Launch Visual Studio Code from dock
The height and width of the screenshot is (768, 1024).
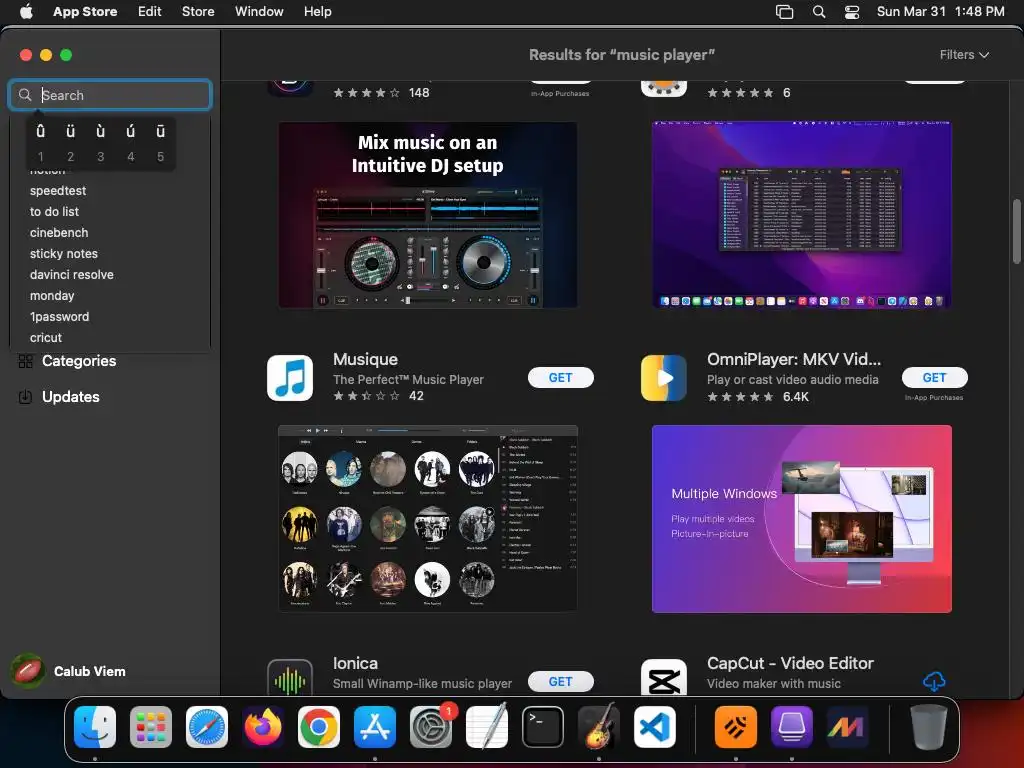coord(654,727)
